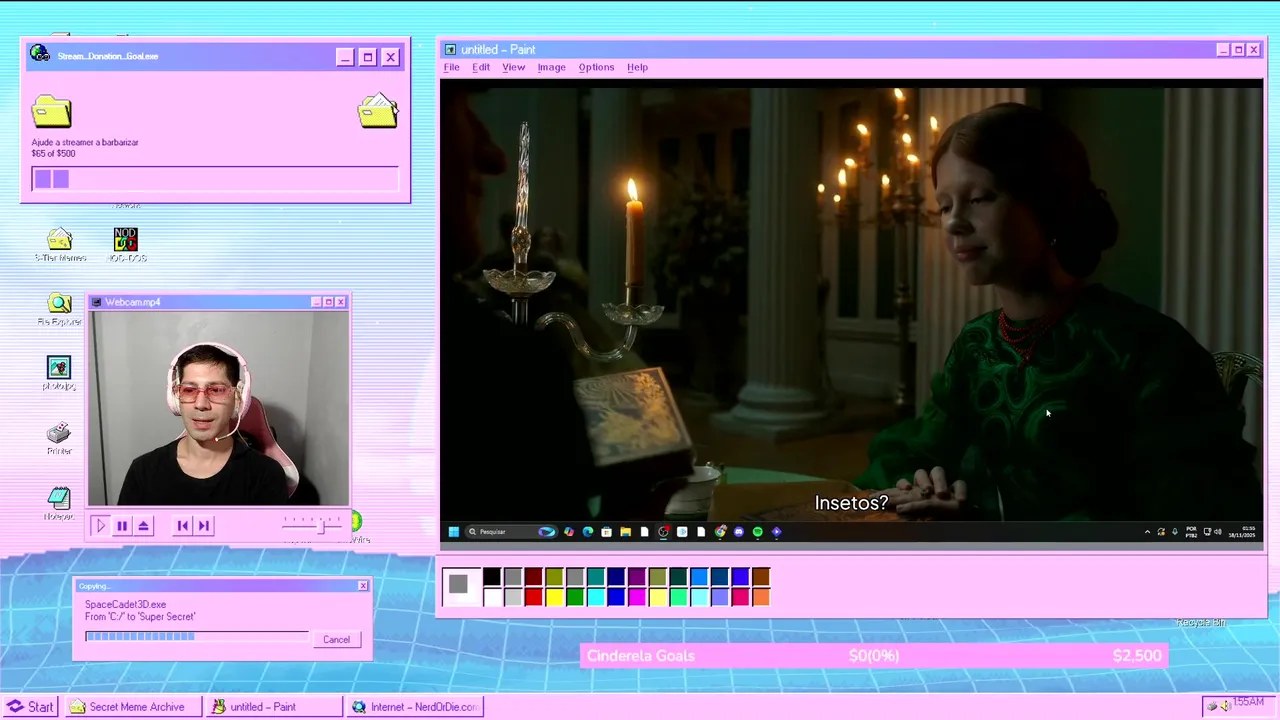Viewport: 1280px width, 720px height.
Task: Skip to next track in Webcam player
Action: point(203,525)
